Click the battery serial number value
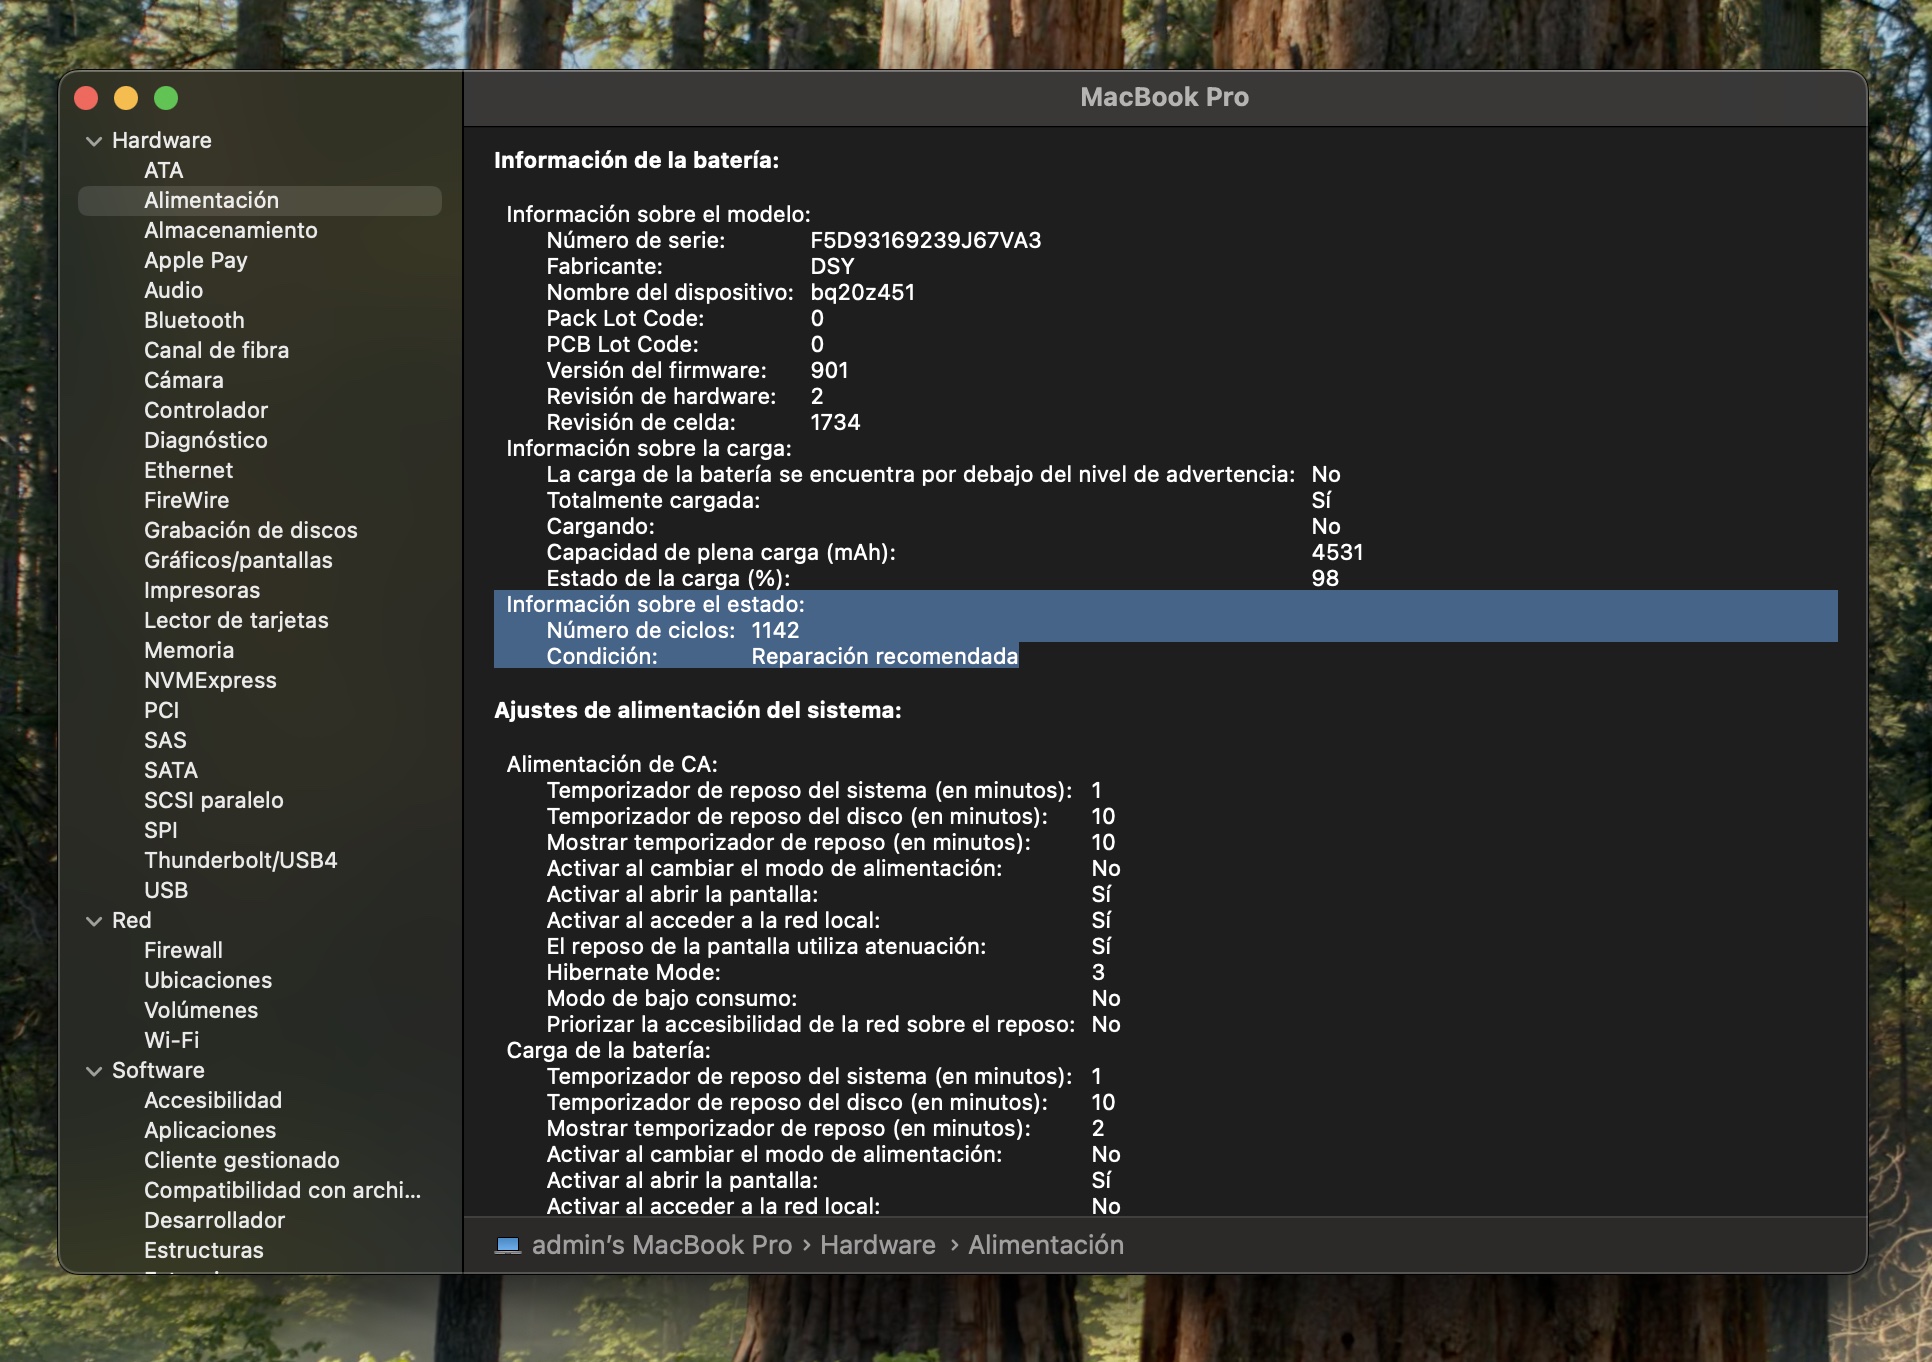The image size is (1932, 1362). pyautogui.click(x=925, y=240)
